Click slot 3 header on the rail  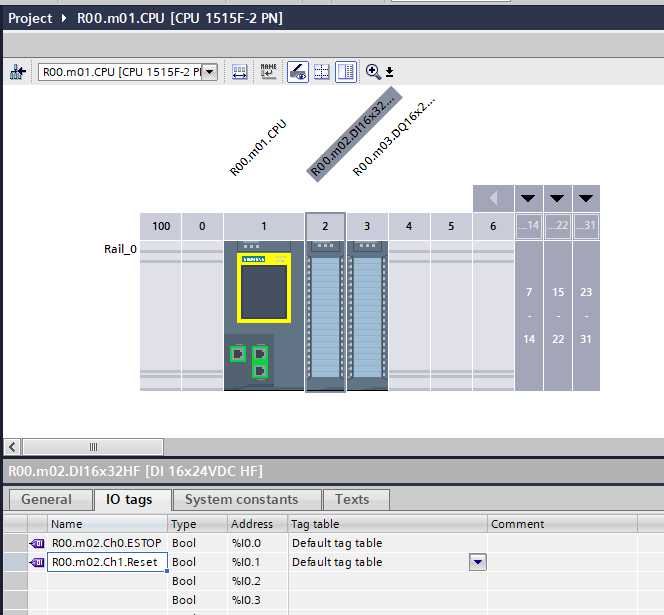367,226
